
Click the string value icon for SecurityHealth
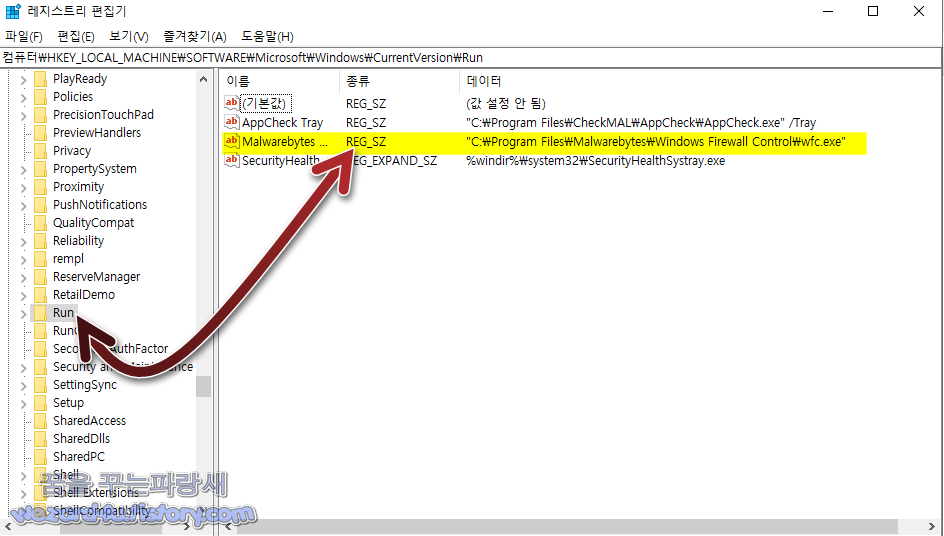[x=231, y=161]
